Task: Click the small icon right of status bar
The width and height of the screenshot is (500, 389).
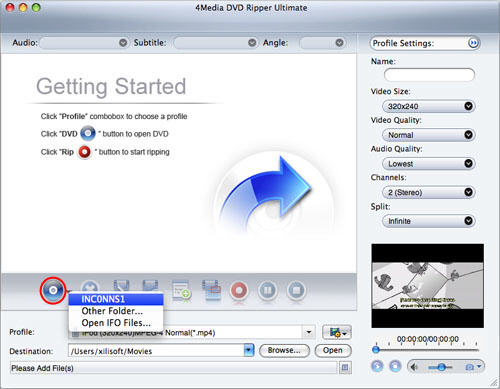Action: click(345, 368)
